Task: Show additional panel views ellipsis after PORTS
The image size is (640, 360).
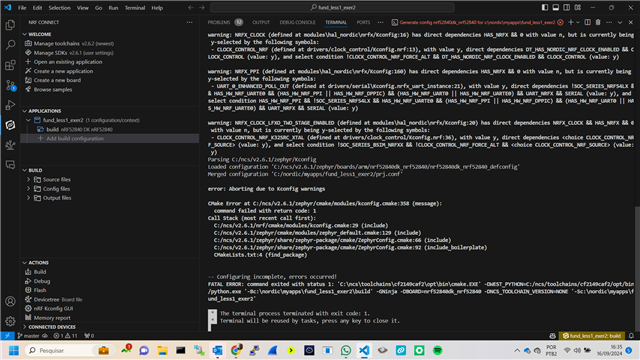Action: [380, 22]
